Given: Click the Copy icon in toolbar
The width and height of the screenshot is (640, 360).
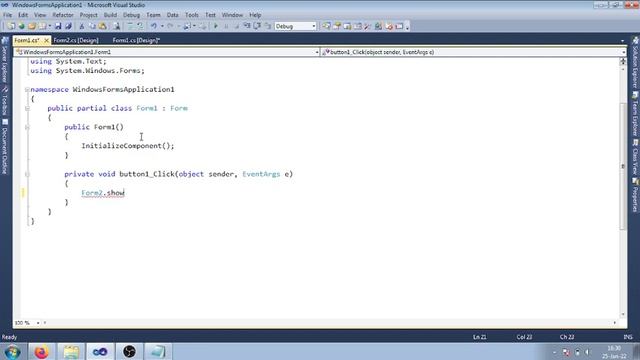Looking at the screenshot, I should coord(92,26).
